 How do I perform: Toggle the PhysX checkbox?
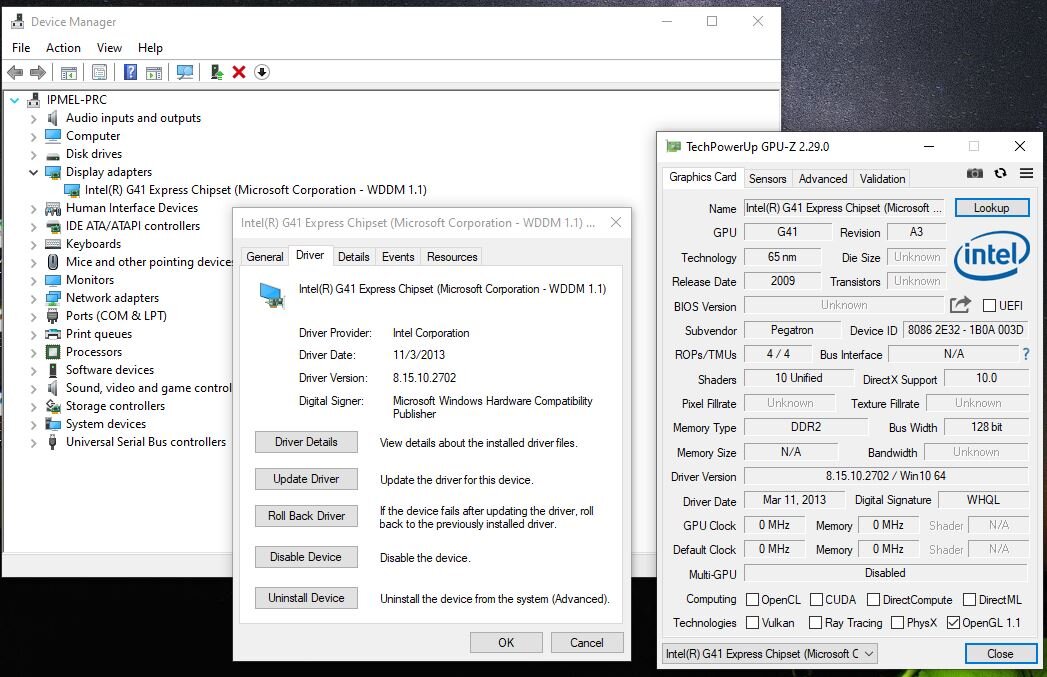[897, 623]
